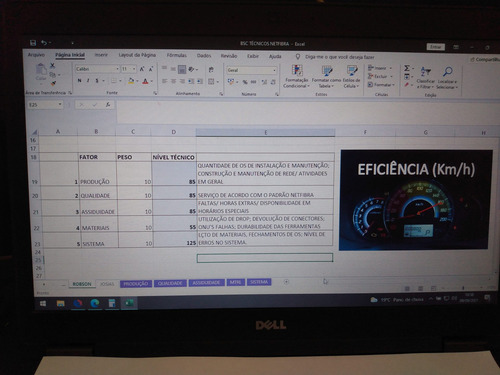The width and height of the screenshot is (500, 375).
Task: Align text right
Action: (182, 81)
